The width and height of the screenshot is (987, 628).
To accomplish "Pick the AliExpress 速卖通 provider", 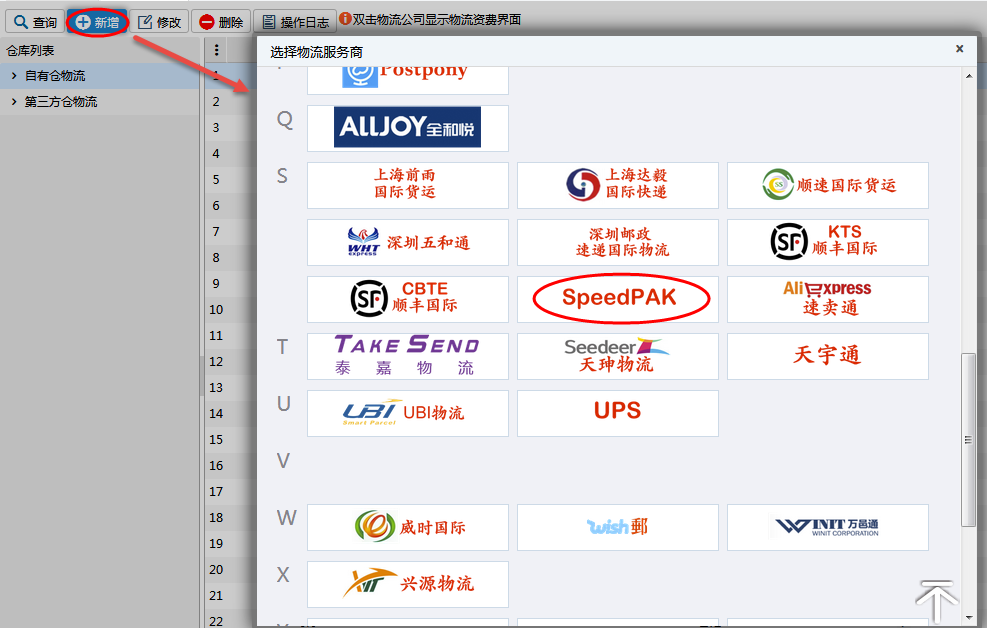I will click(x=827, y=298).
